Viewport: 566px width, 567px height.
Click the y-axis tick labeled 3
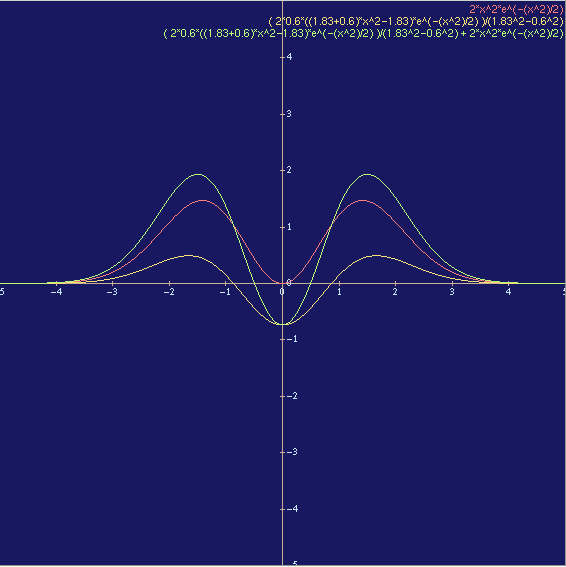pyautogui.click(x=289, y=114)
